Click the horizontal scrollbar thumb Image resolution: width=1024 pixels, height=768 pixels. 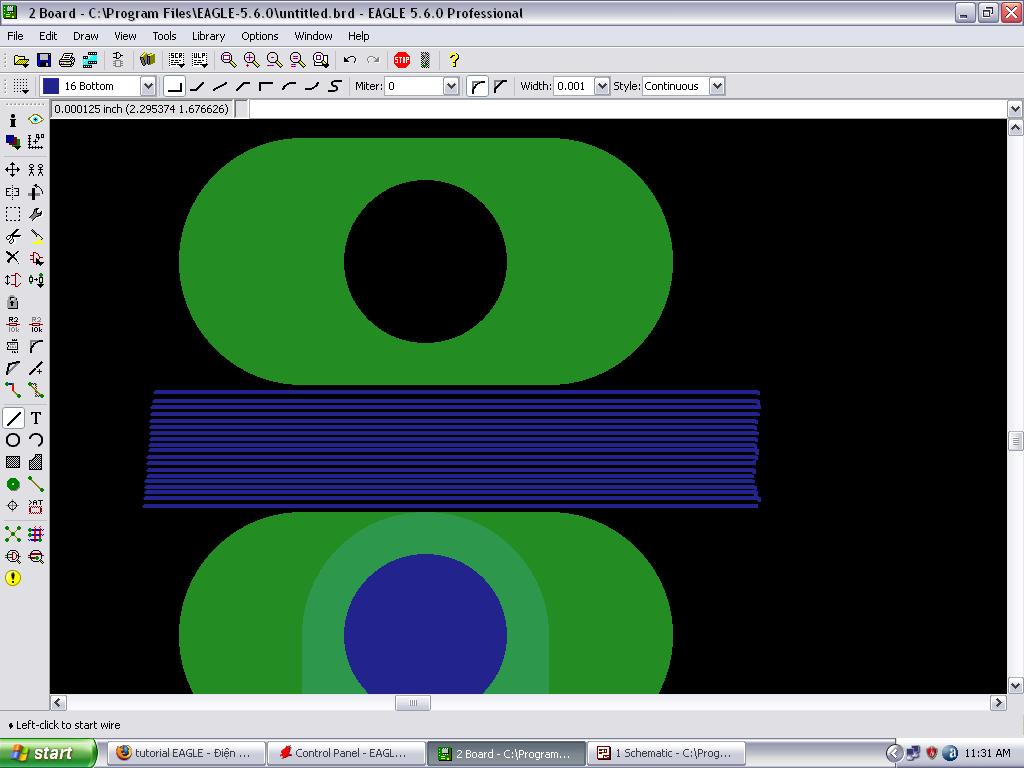point(412,703)
